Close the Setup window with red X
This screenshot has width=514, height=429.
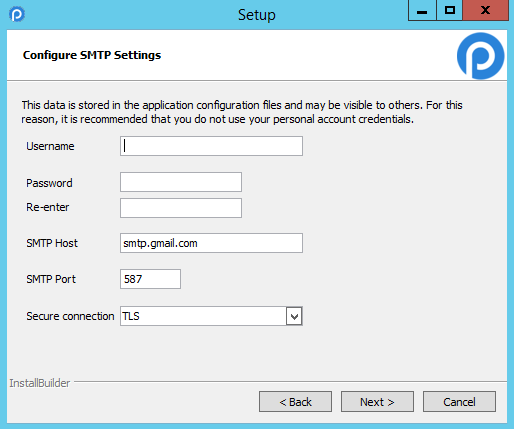tap(485, 11)
